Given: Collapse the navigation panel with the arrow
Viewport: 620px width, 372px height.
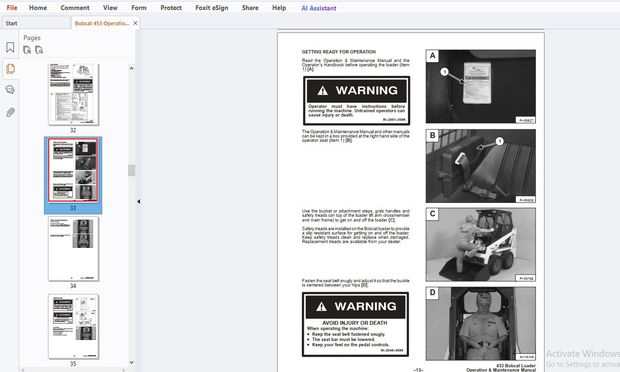Looking at the screenshot, I should (138, 202).
